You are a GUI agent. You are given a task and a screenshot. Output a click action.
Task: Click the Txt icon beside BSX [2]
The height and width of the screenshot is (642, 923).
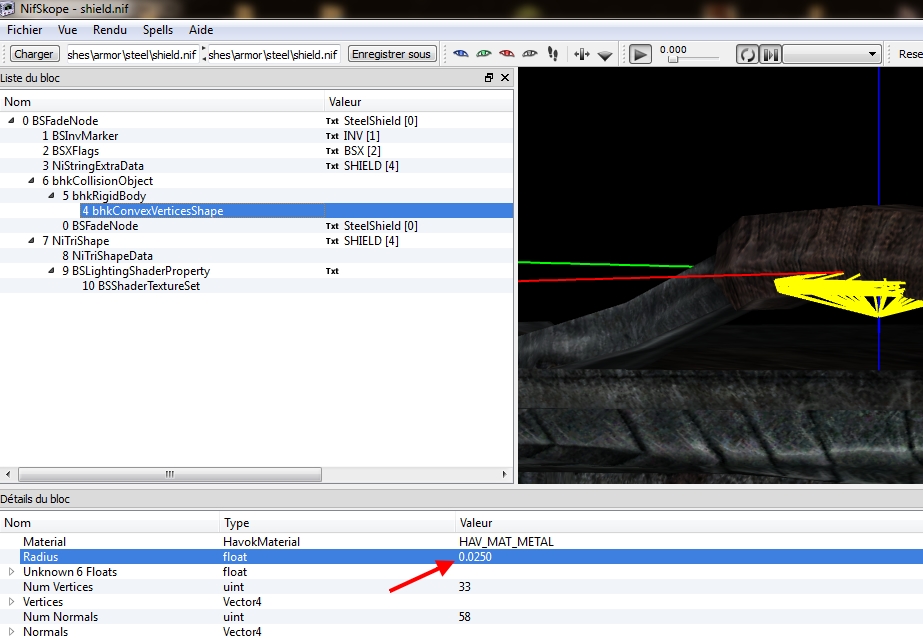click(333, 151)
